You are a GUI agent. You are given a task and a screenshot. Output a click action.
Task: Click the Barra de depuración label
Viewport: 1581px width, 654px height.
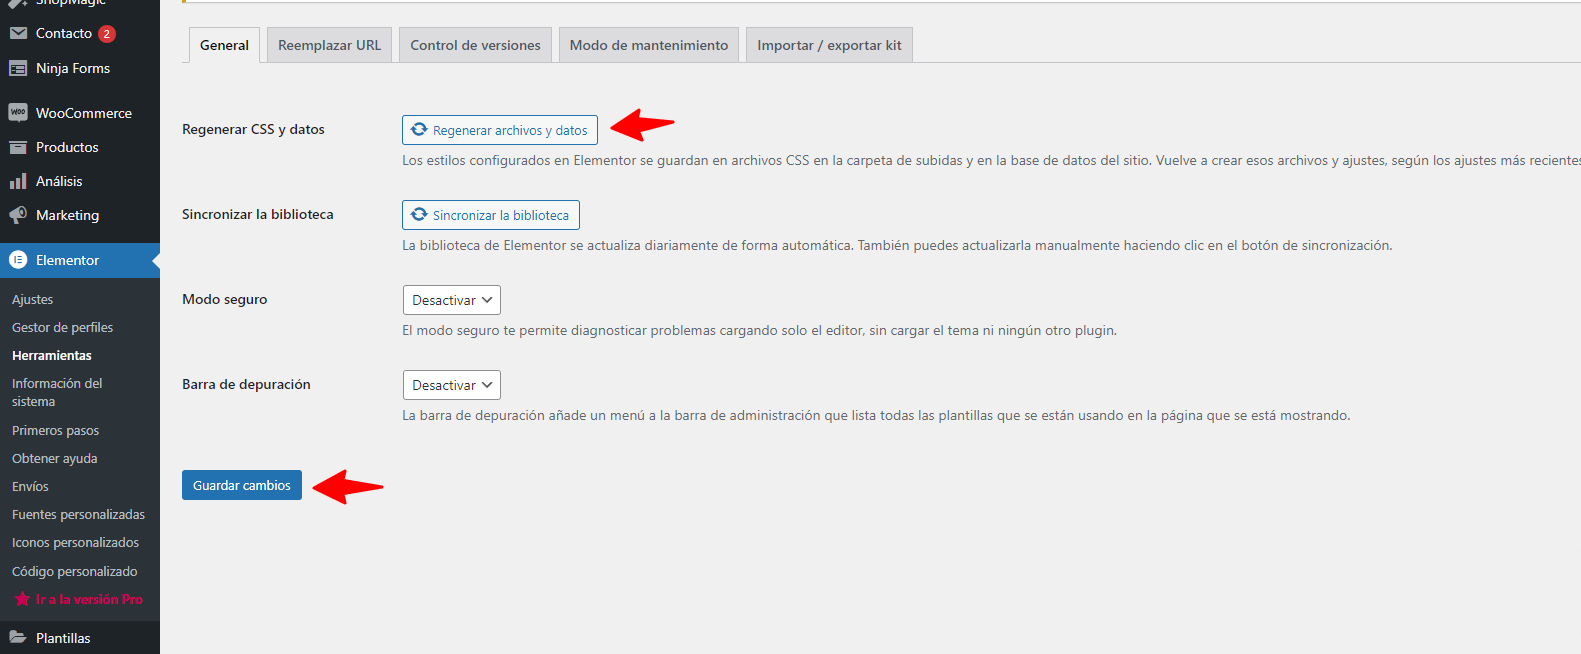click(x=246, y=384)
